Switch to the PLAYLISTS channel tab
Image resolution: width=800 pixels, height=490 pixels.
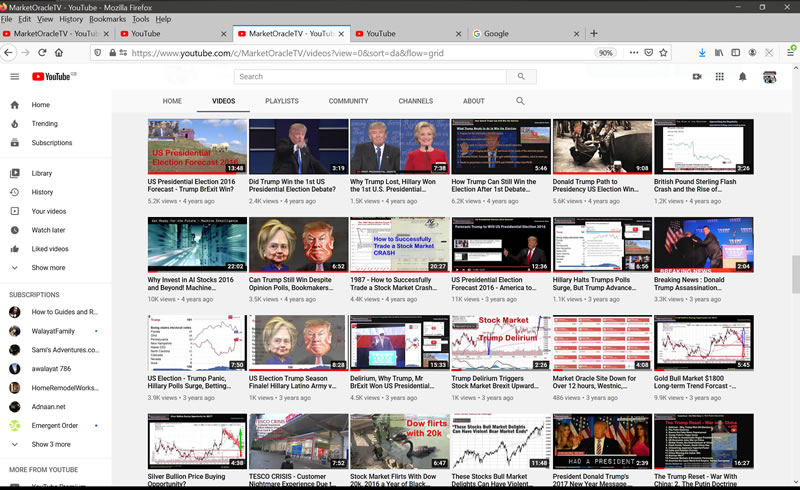point(281,101)
